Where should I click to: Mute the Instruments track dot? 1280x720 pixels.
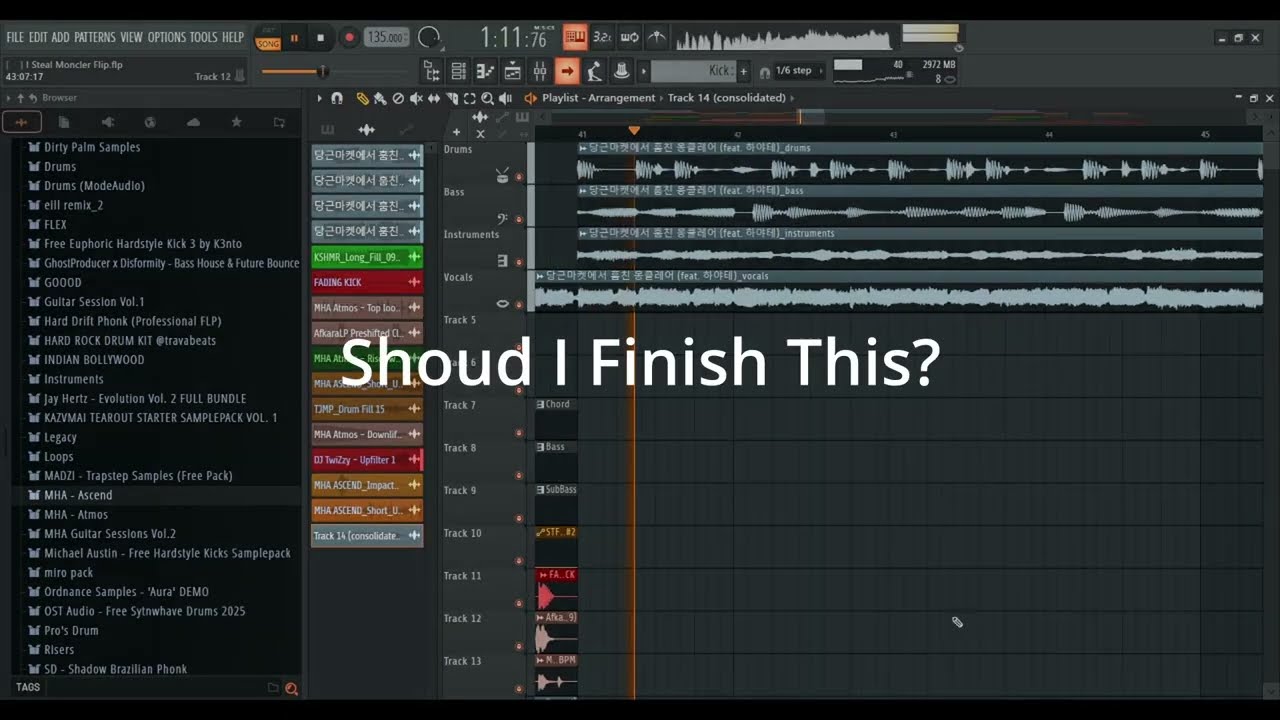[x=518, y=263]
